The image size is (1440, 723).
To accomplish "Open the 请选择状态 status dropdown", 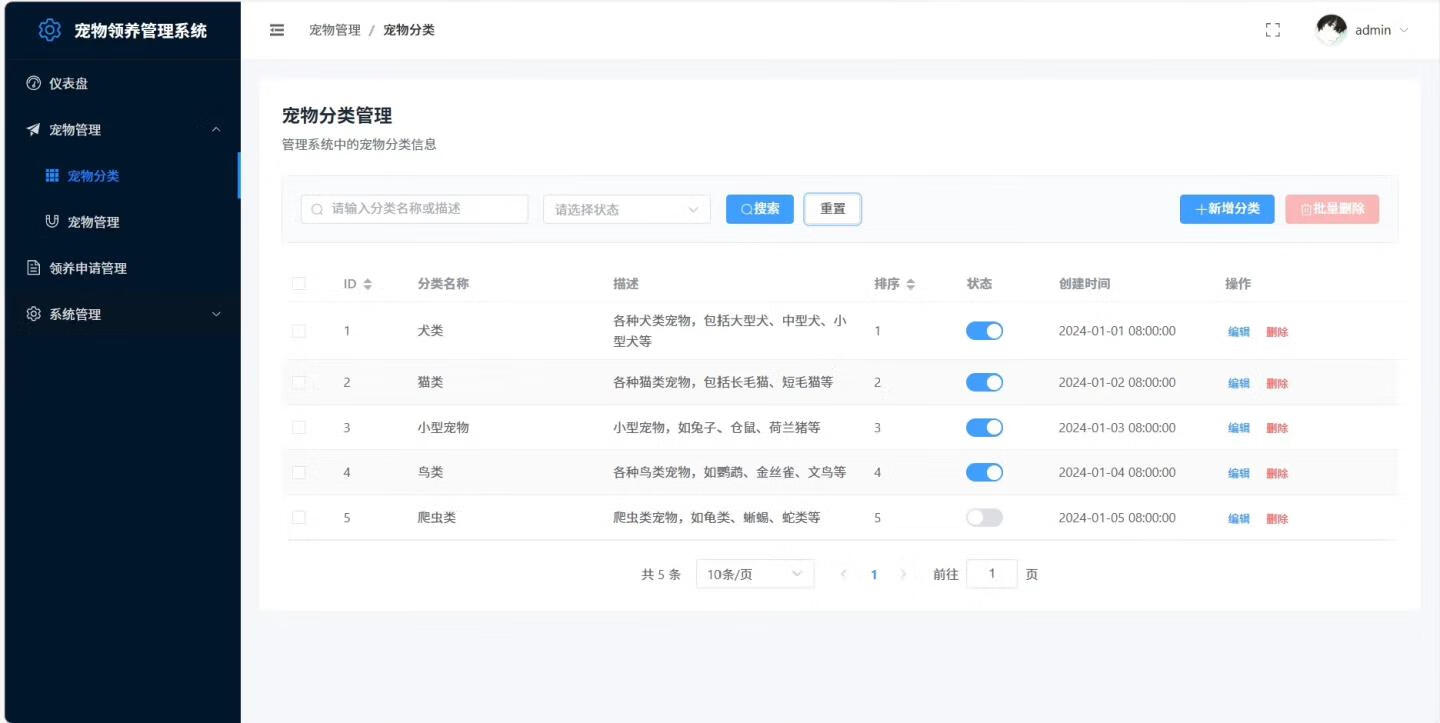I will pyautogui.click(x=625, y=209).
